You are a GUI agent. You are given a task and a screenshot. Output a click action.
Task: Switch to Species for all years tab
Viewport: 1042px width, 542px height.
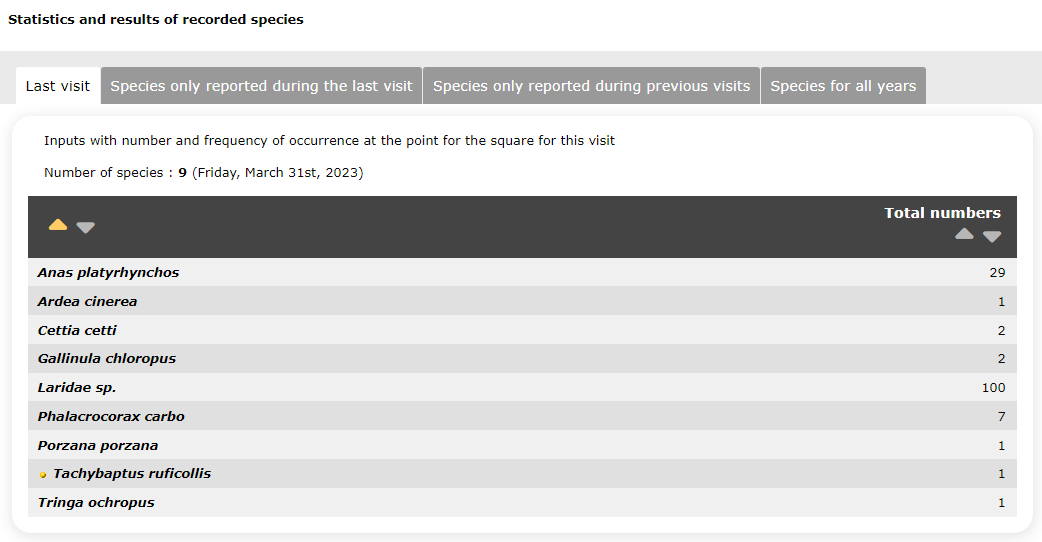pos(843,86)
